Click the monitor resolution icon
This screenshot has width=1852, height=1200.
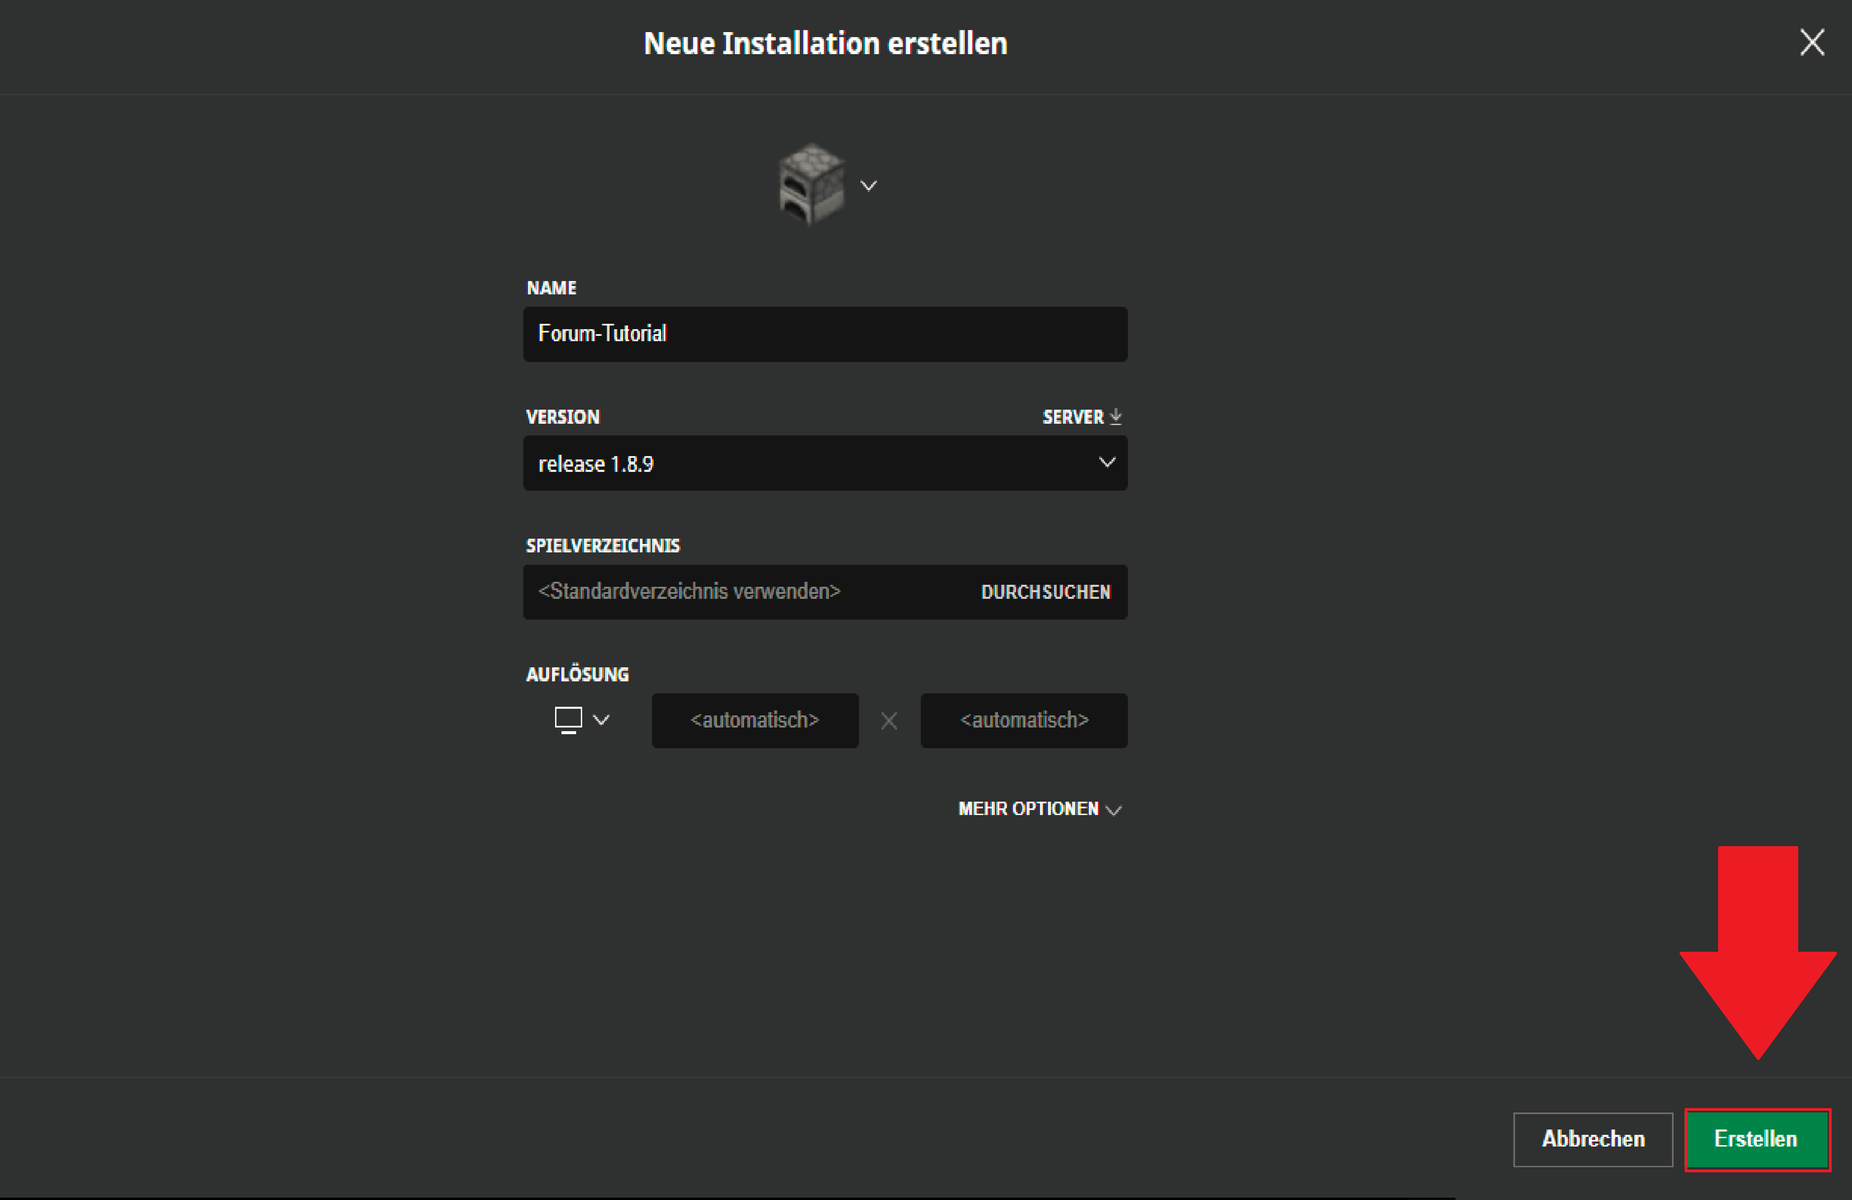click(568, 720)
